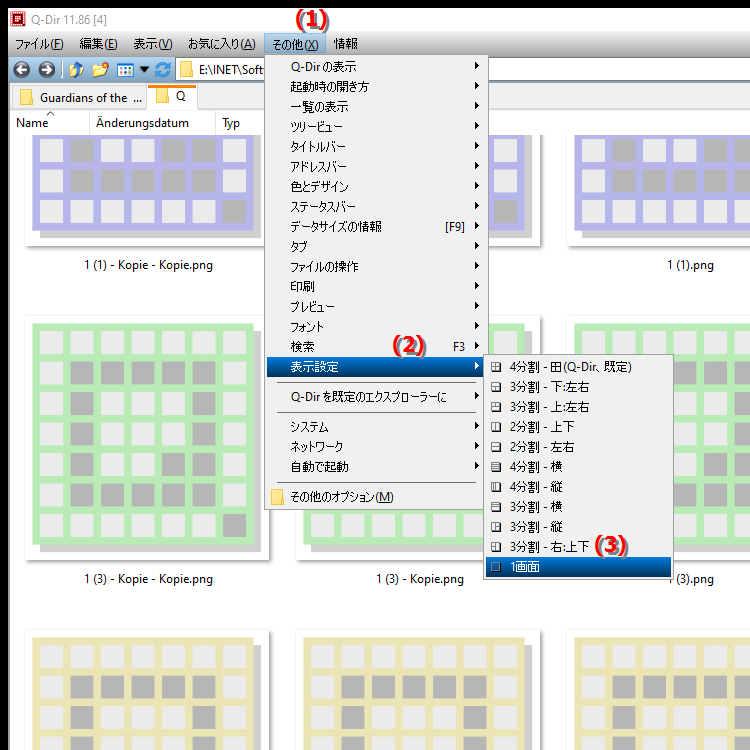This screenshot has width=750, height=750.
Task: Expand the 一覧の表示 submenu
Action: coord(376,107)
